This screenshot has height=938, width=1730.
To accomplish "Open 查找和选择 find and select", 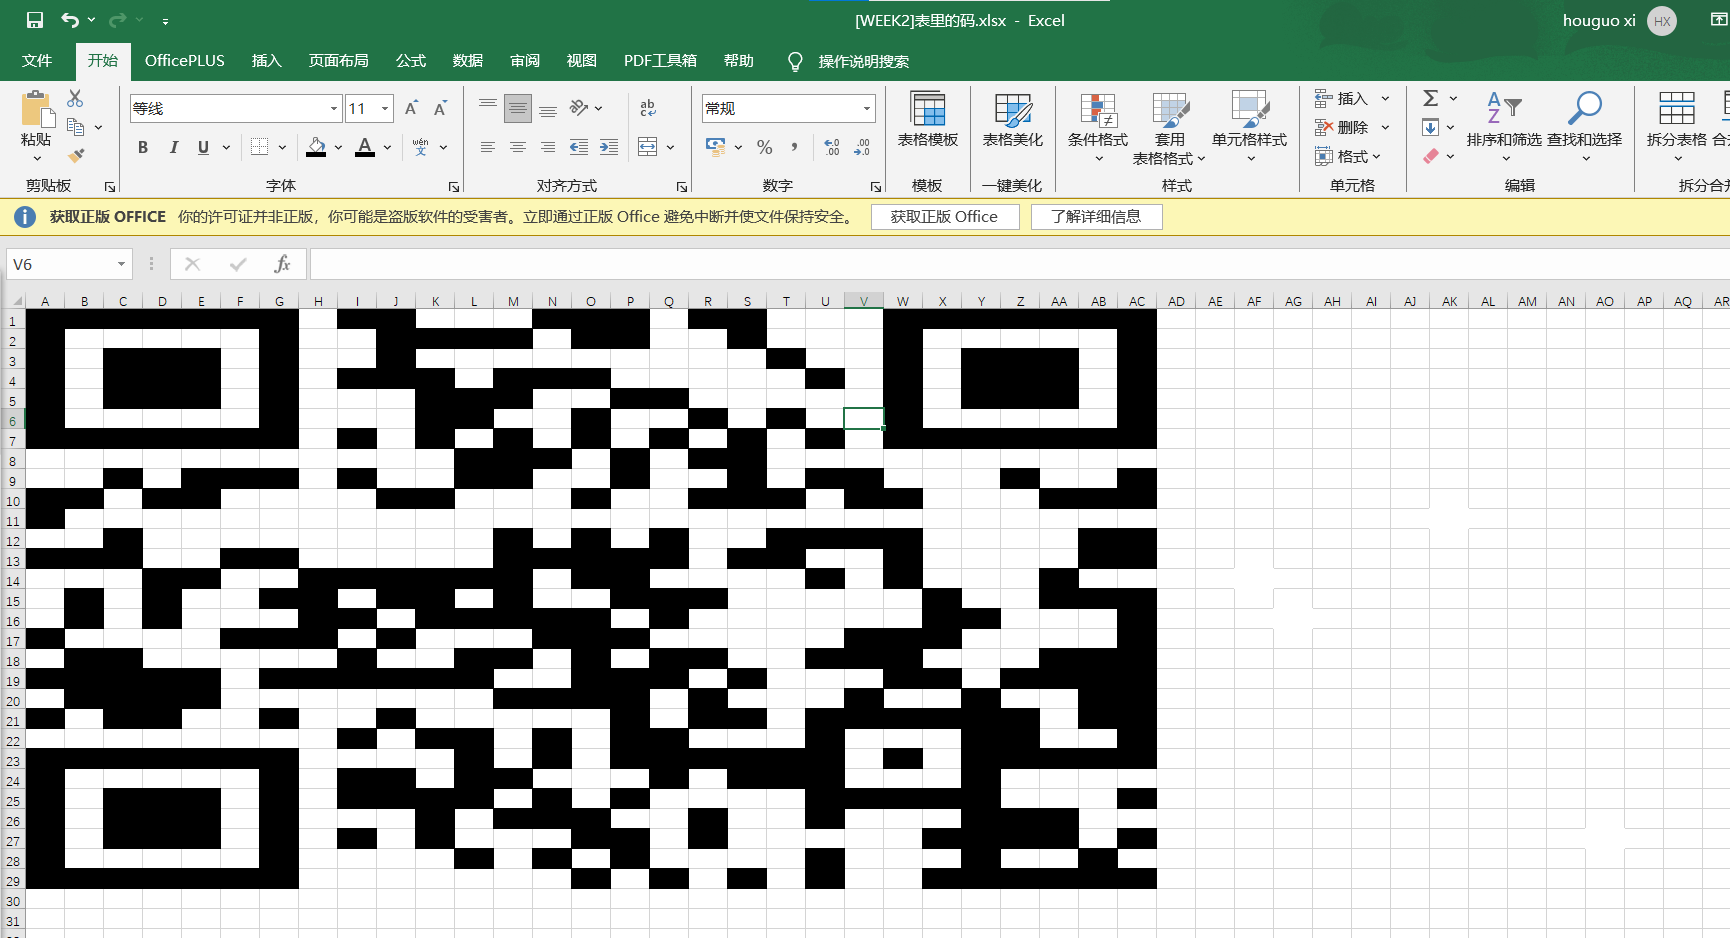I will click(1585, 128).
